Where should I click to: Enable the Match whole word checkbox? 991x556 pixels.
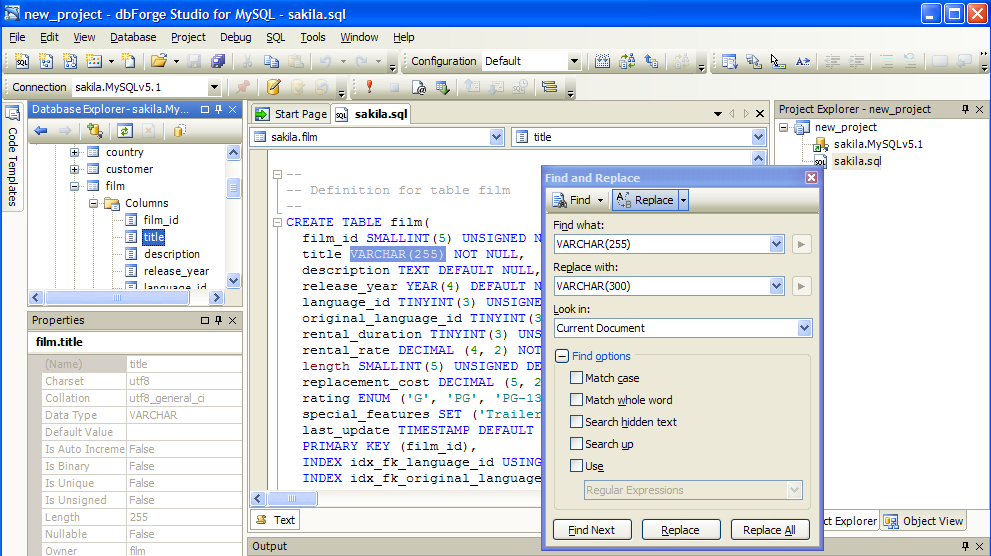click(576, 400)
